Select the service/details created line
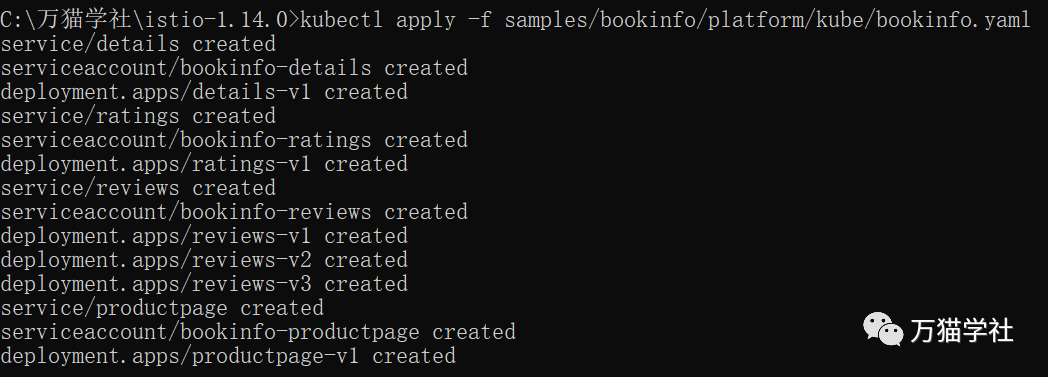Viewport: 1048px width, 377px height. pyautogui.click(x=138, y=44)
